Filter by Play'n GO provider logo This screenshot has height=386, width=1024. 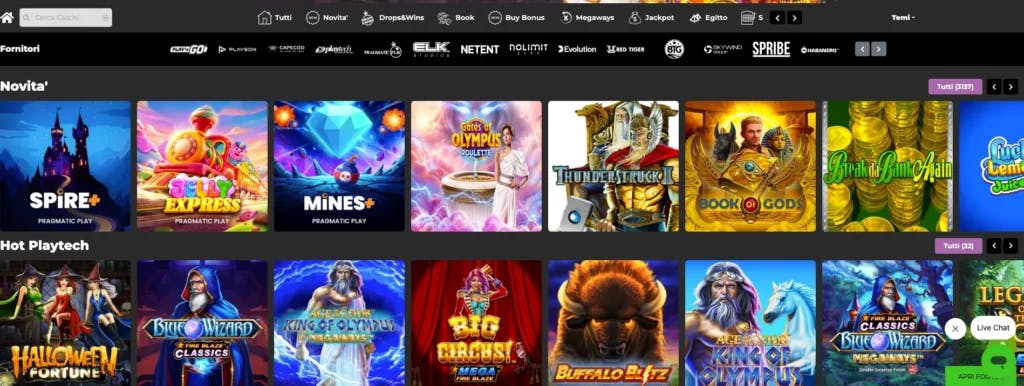(x=189, y=49)
